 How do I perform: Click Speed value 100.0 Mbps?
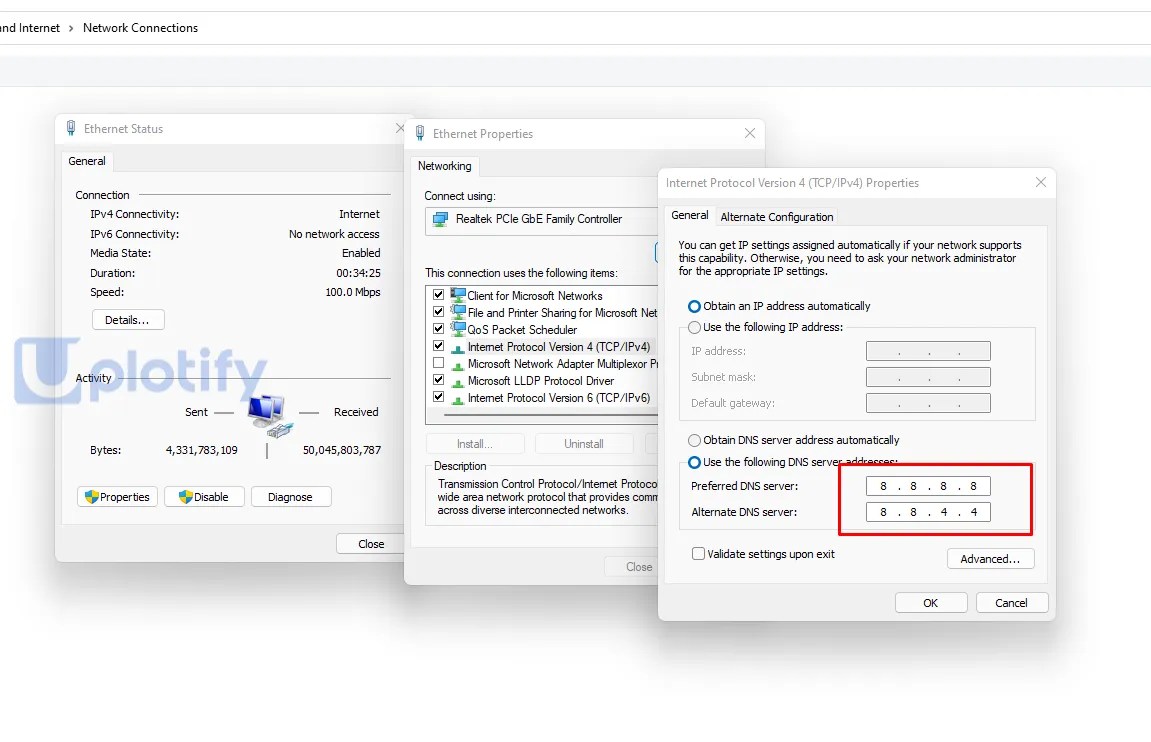click(x=353, y=292)
